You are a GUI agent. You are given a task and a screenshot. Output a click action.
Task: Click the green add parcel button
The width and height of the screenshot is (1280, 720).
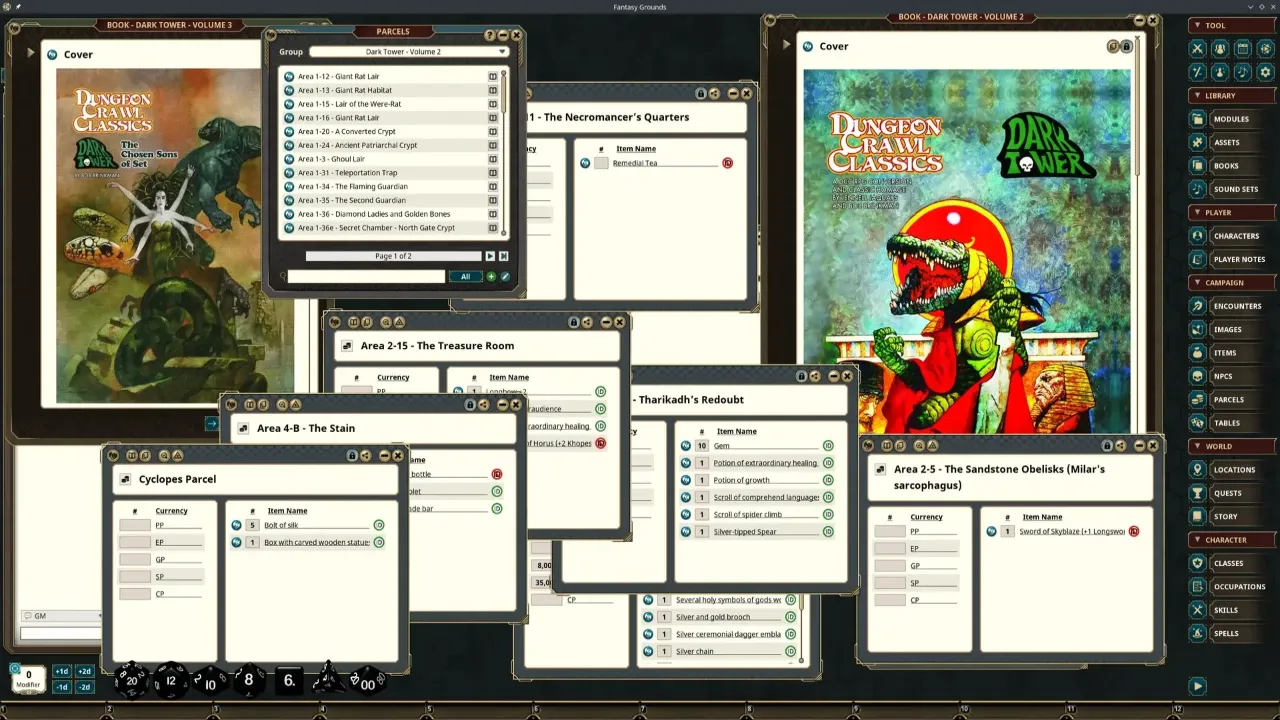[491, 276]
